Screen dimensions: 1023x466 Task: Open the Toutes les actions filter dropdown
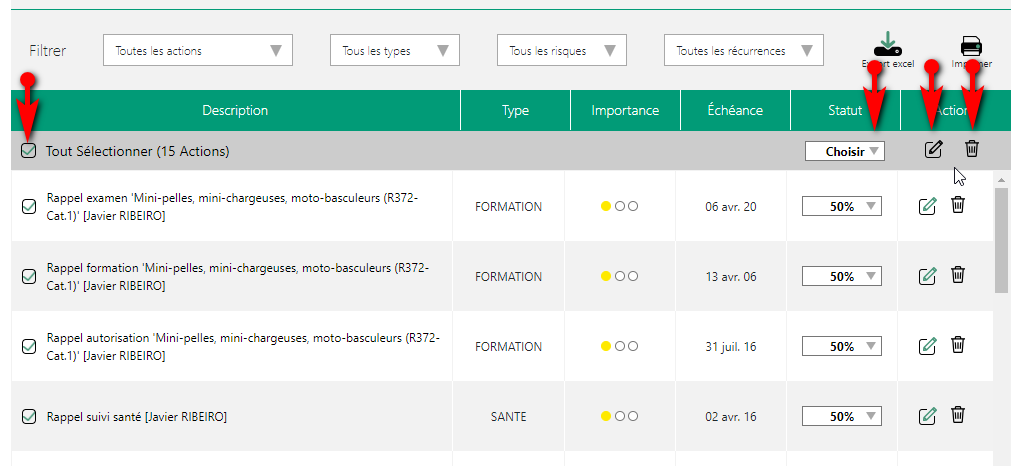(x=198, y=50)
